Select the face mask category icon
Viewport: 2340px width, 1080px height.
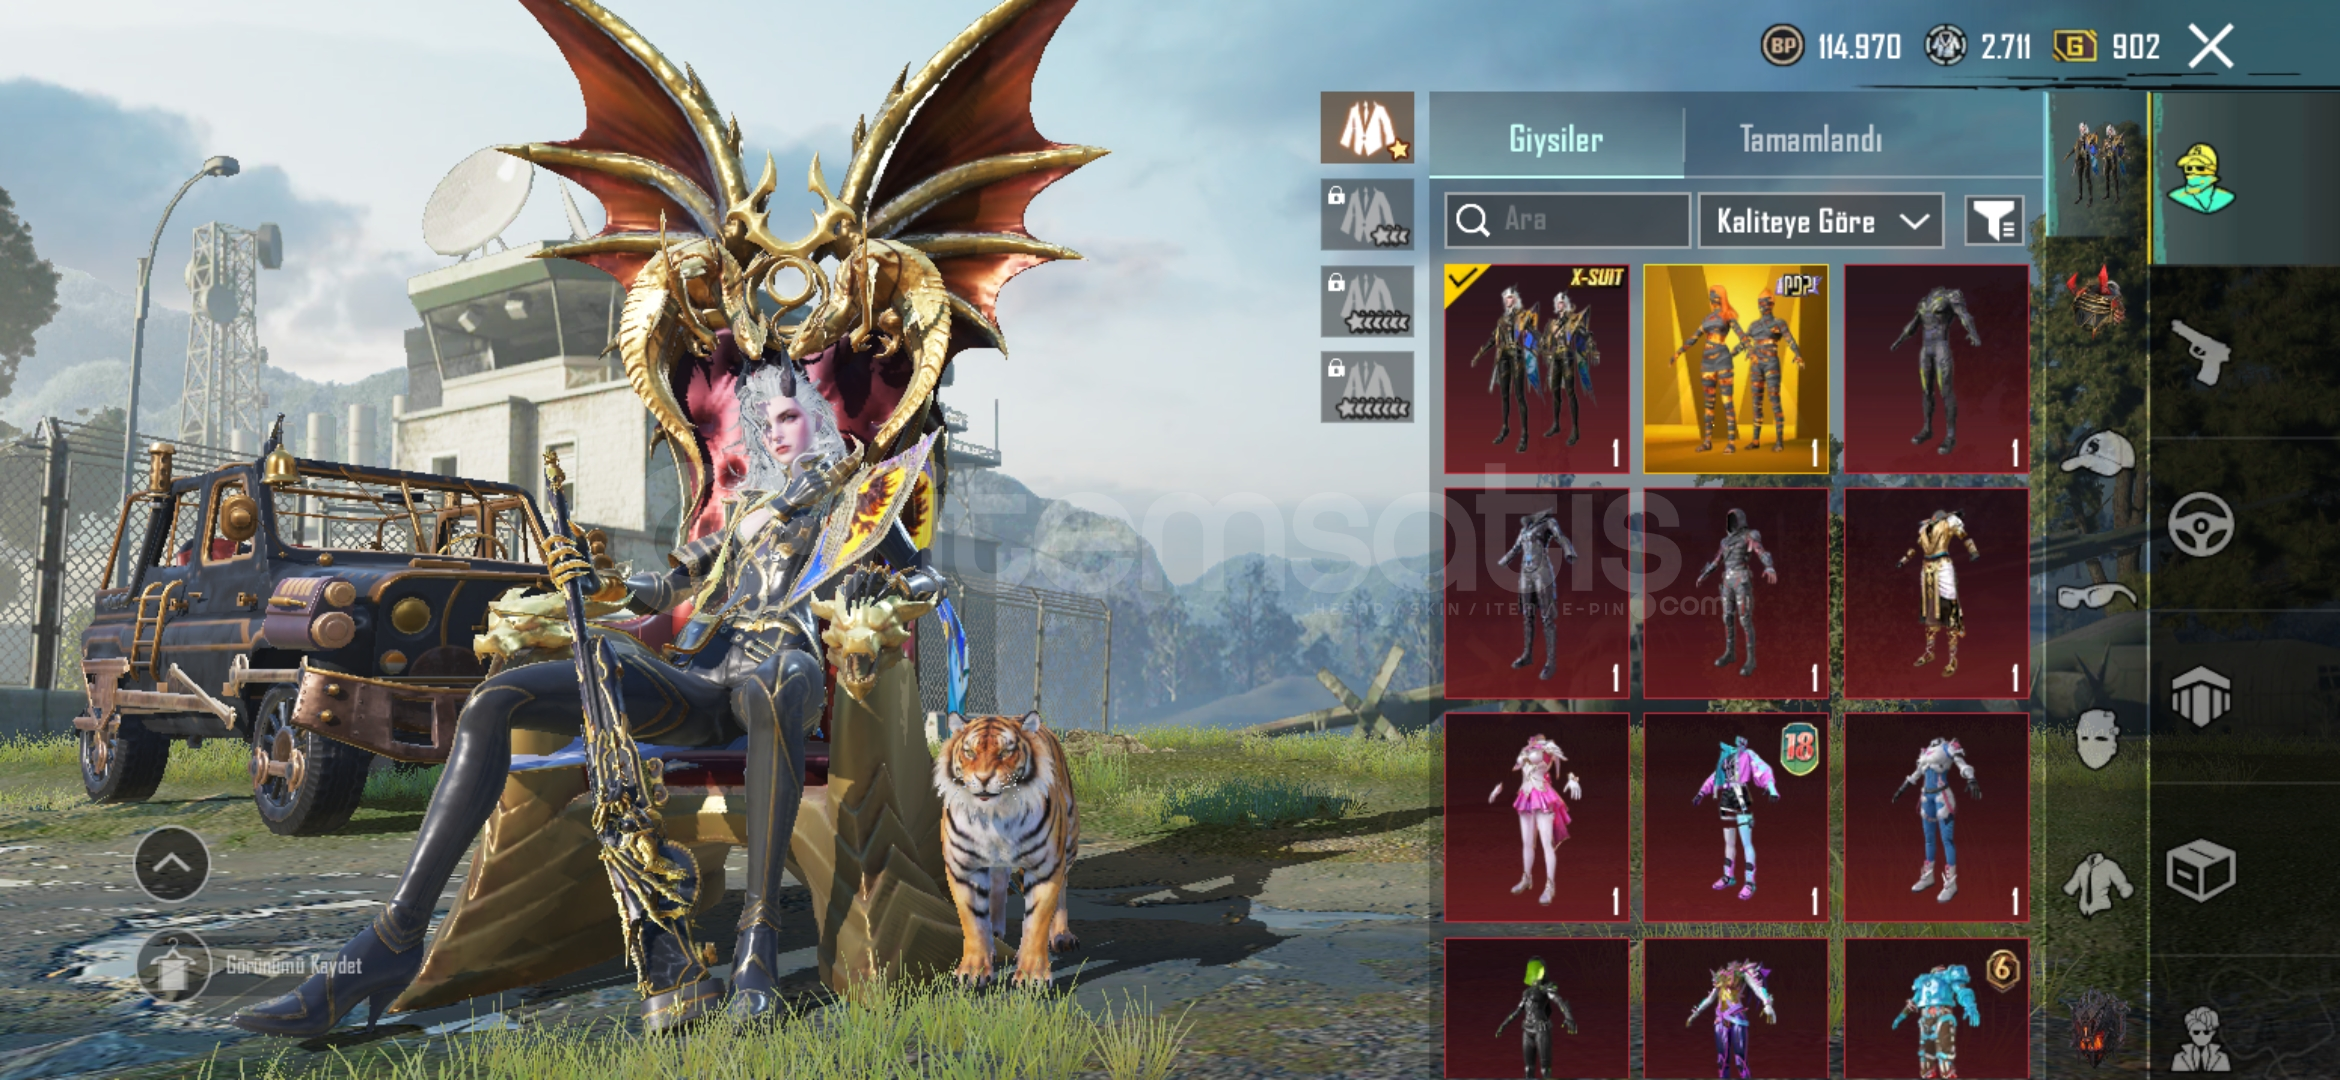(2097, 739)
